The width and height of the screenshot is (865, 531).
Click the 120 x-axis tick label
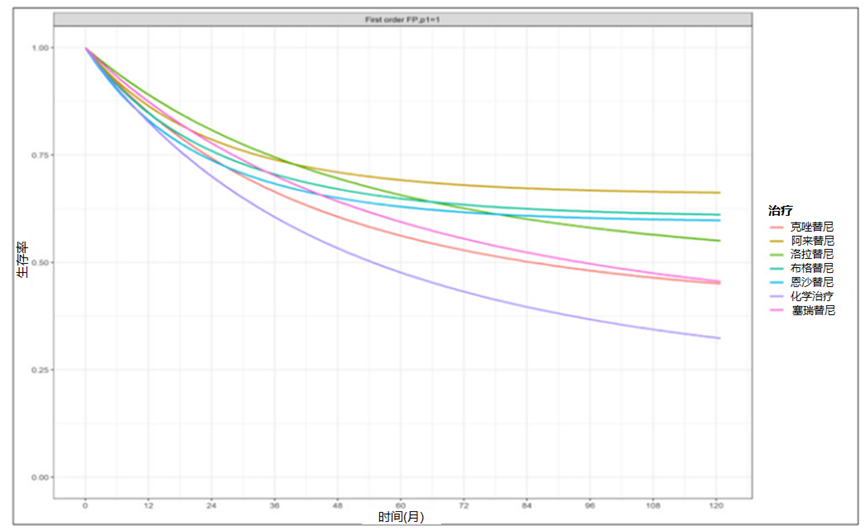(718, 504)
